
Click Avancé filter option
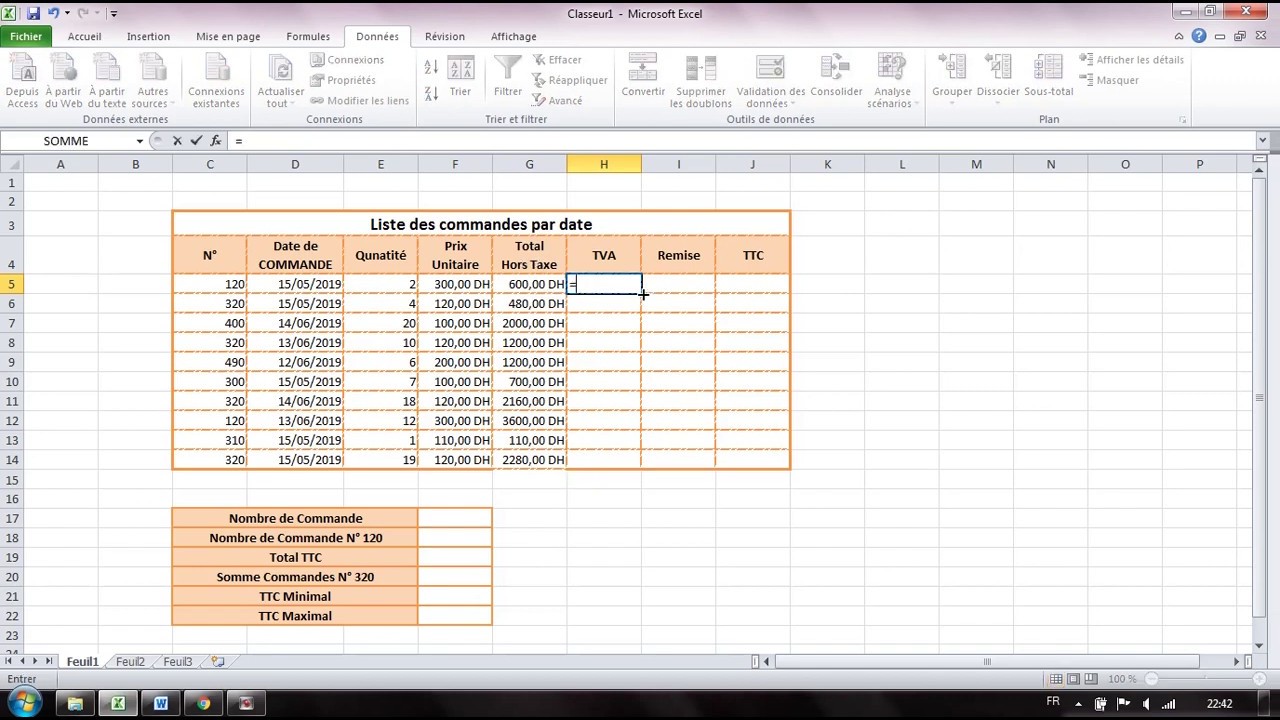557,100
